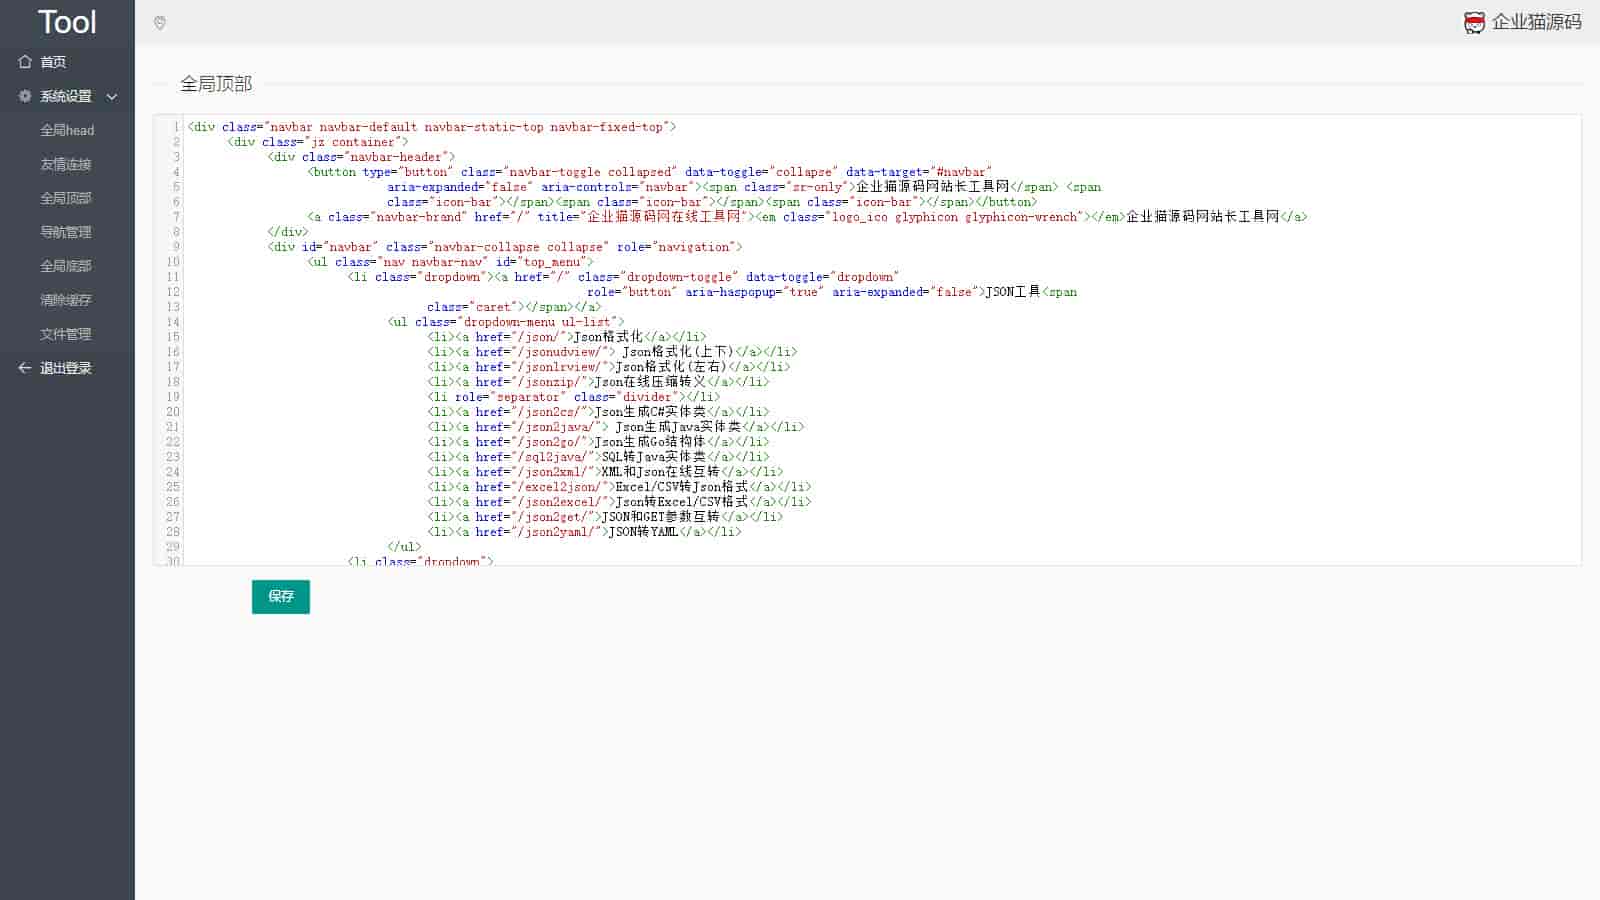The width and height of the screenshot is (1600, 900).
Task: Navigate to 全局底部 in sidebar
Action: coord(66,266)
